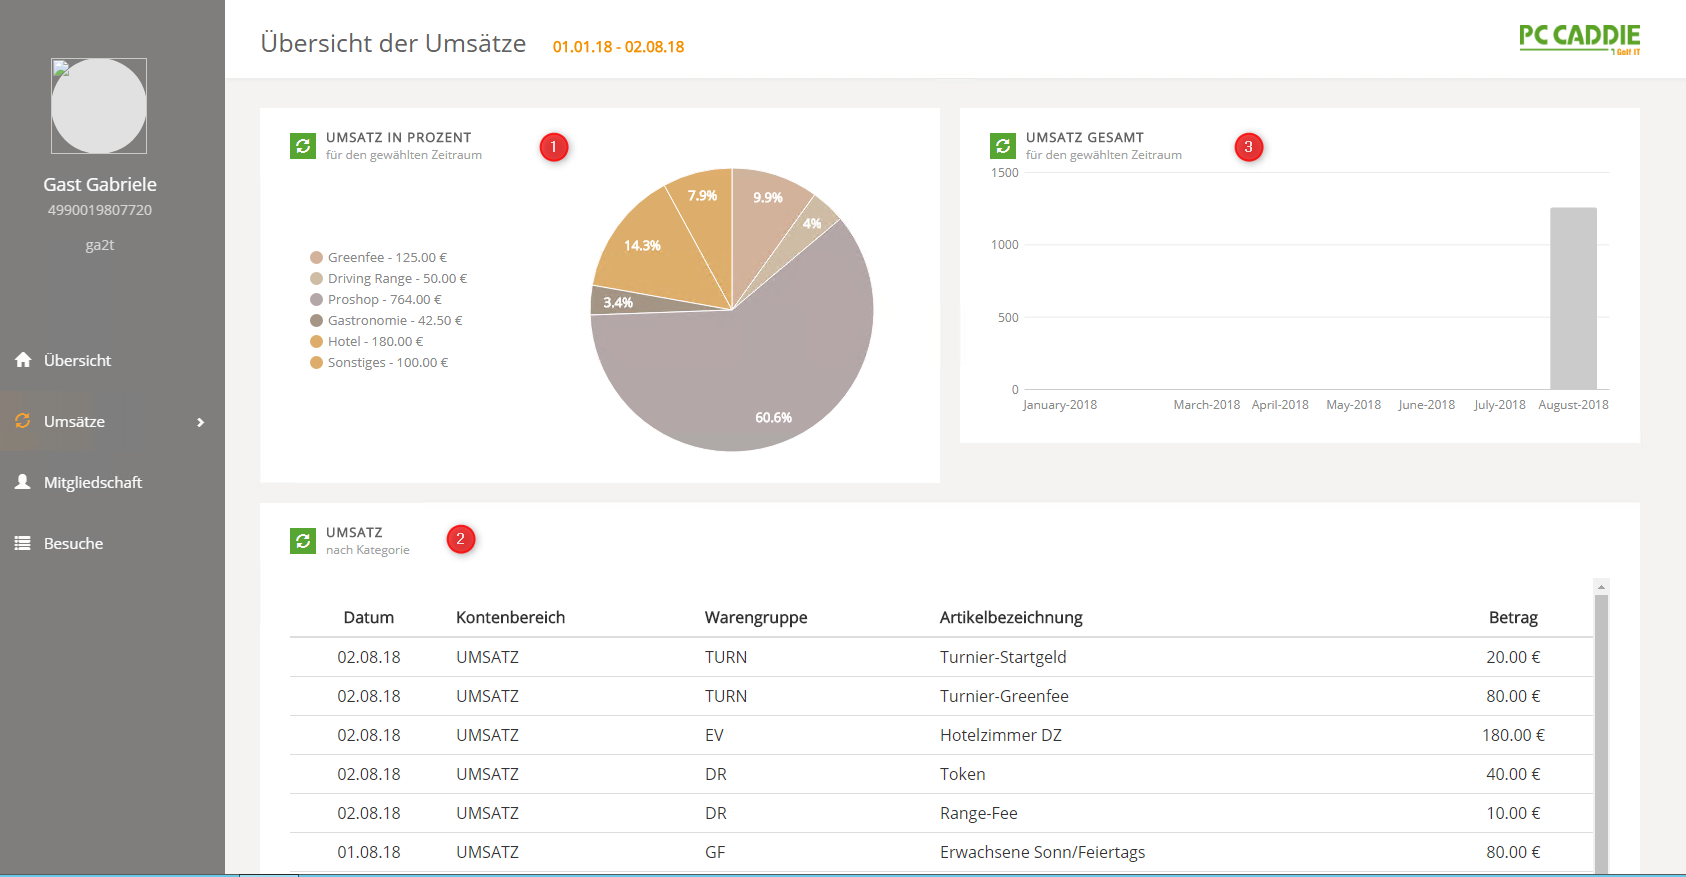This screenshot has height=877, width=1686.
Task: Open the Besuche menu item
Action: click(73, 543)
